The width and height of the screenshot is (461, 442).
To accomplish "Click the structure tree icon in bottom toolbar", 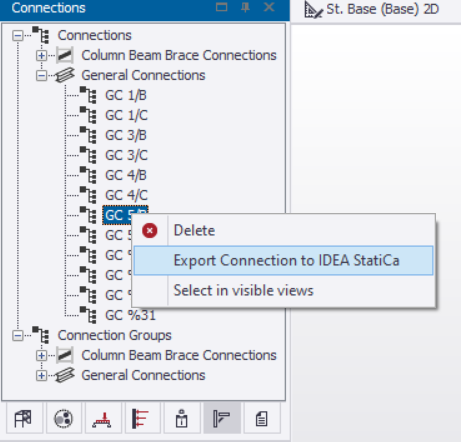I will coord(23,419).
